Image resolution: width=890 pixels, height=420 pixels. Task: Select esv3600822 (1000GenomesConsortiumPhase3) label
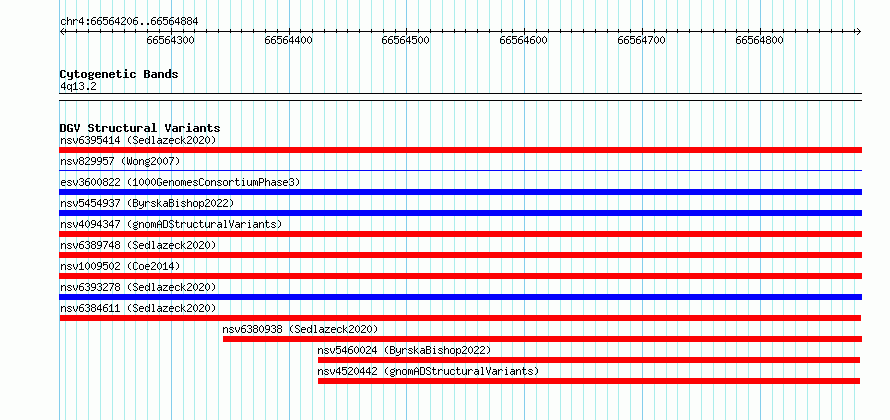(x=180, y=182)
